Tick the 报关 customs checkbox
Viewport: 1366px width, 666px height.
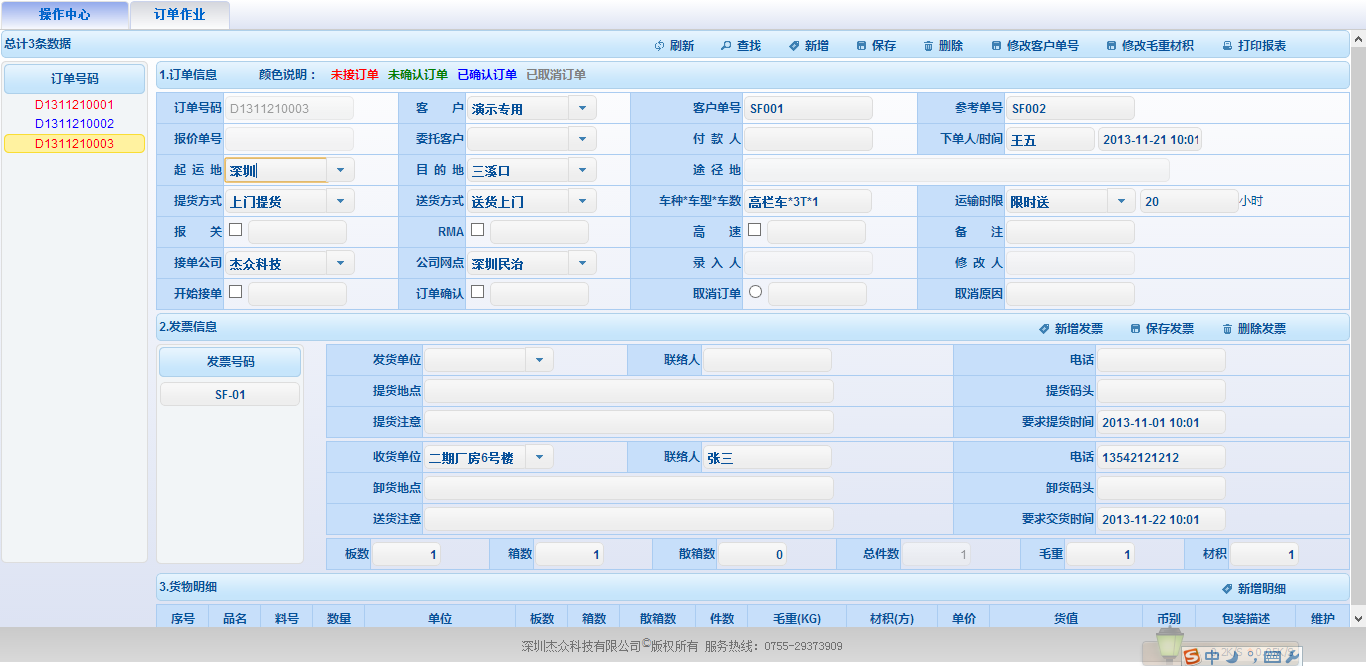[x=236, y=230]
